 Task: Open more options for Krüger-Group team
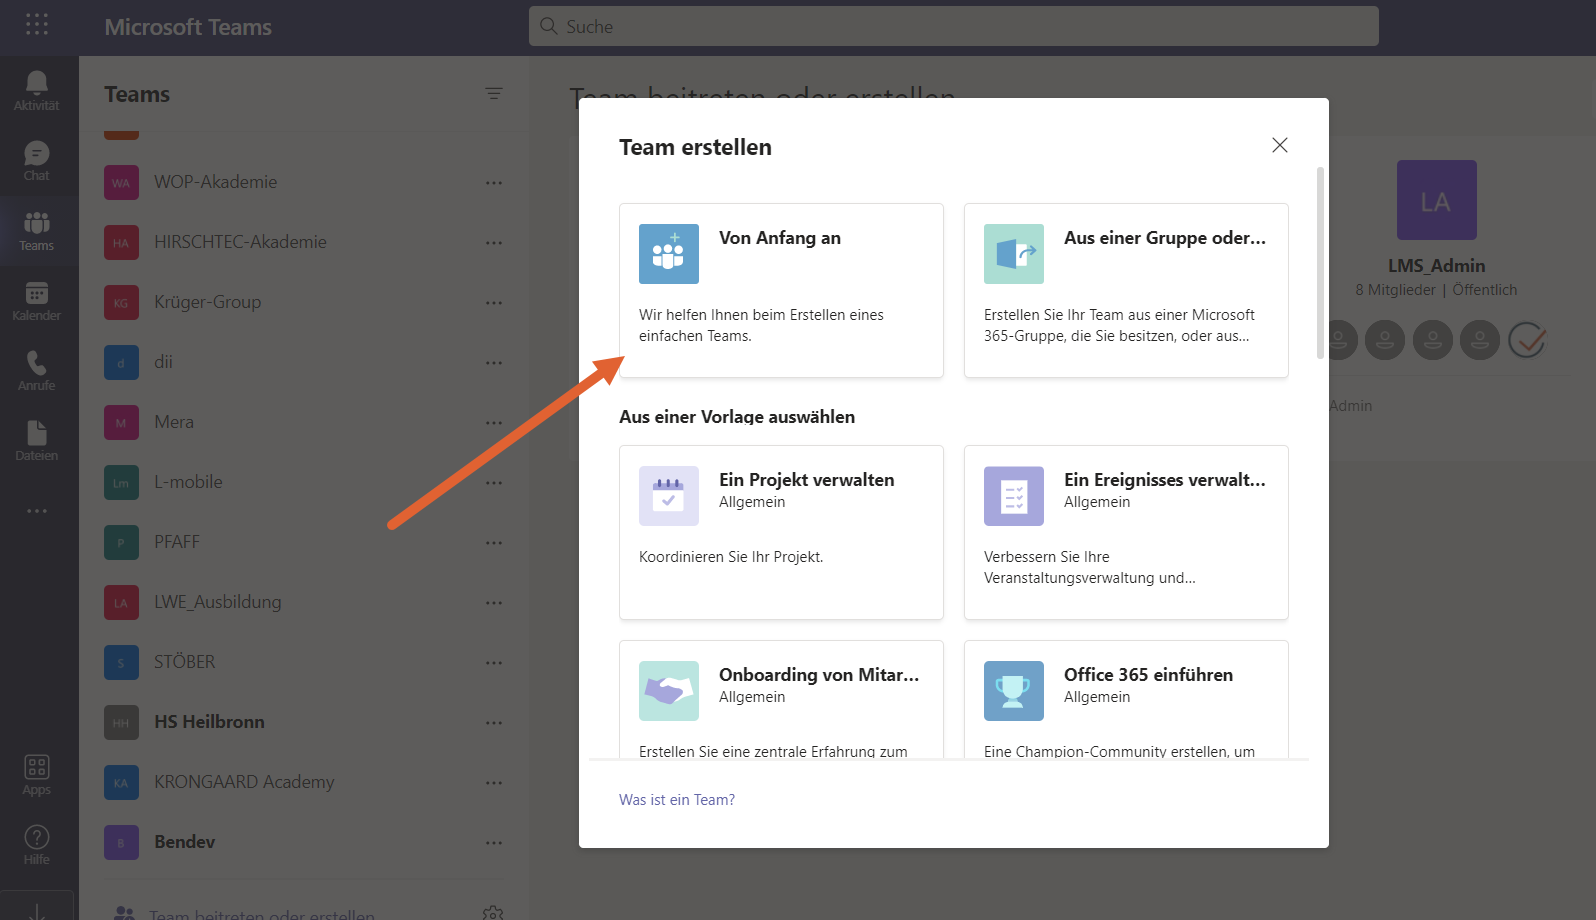click(493, 303)
